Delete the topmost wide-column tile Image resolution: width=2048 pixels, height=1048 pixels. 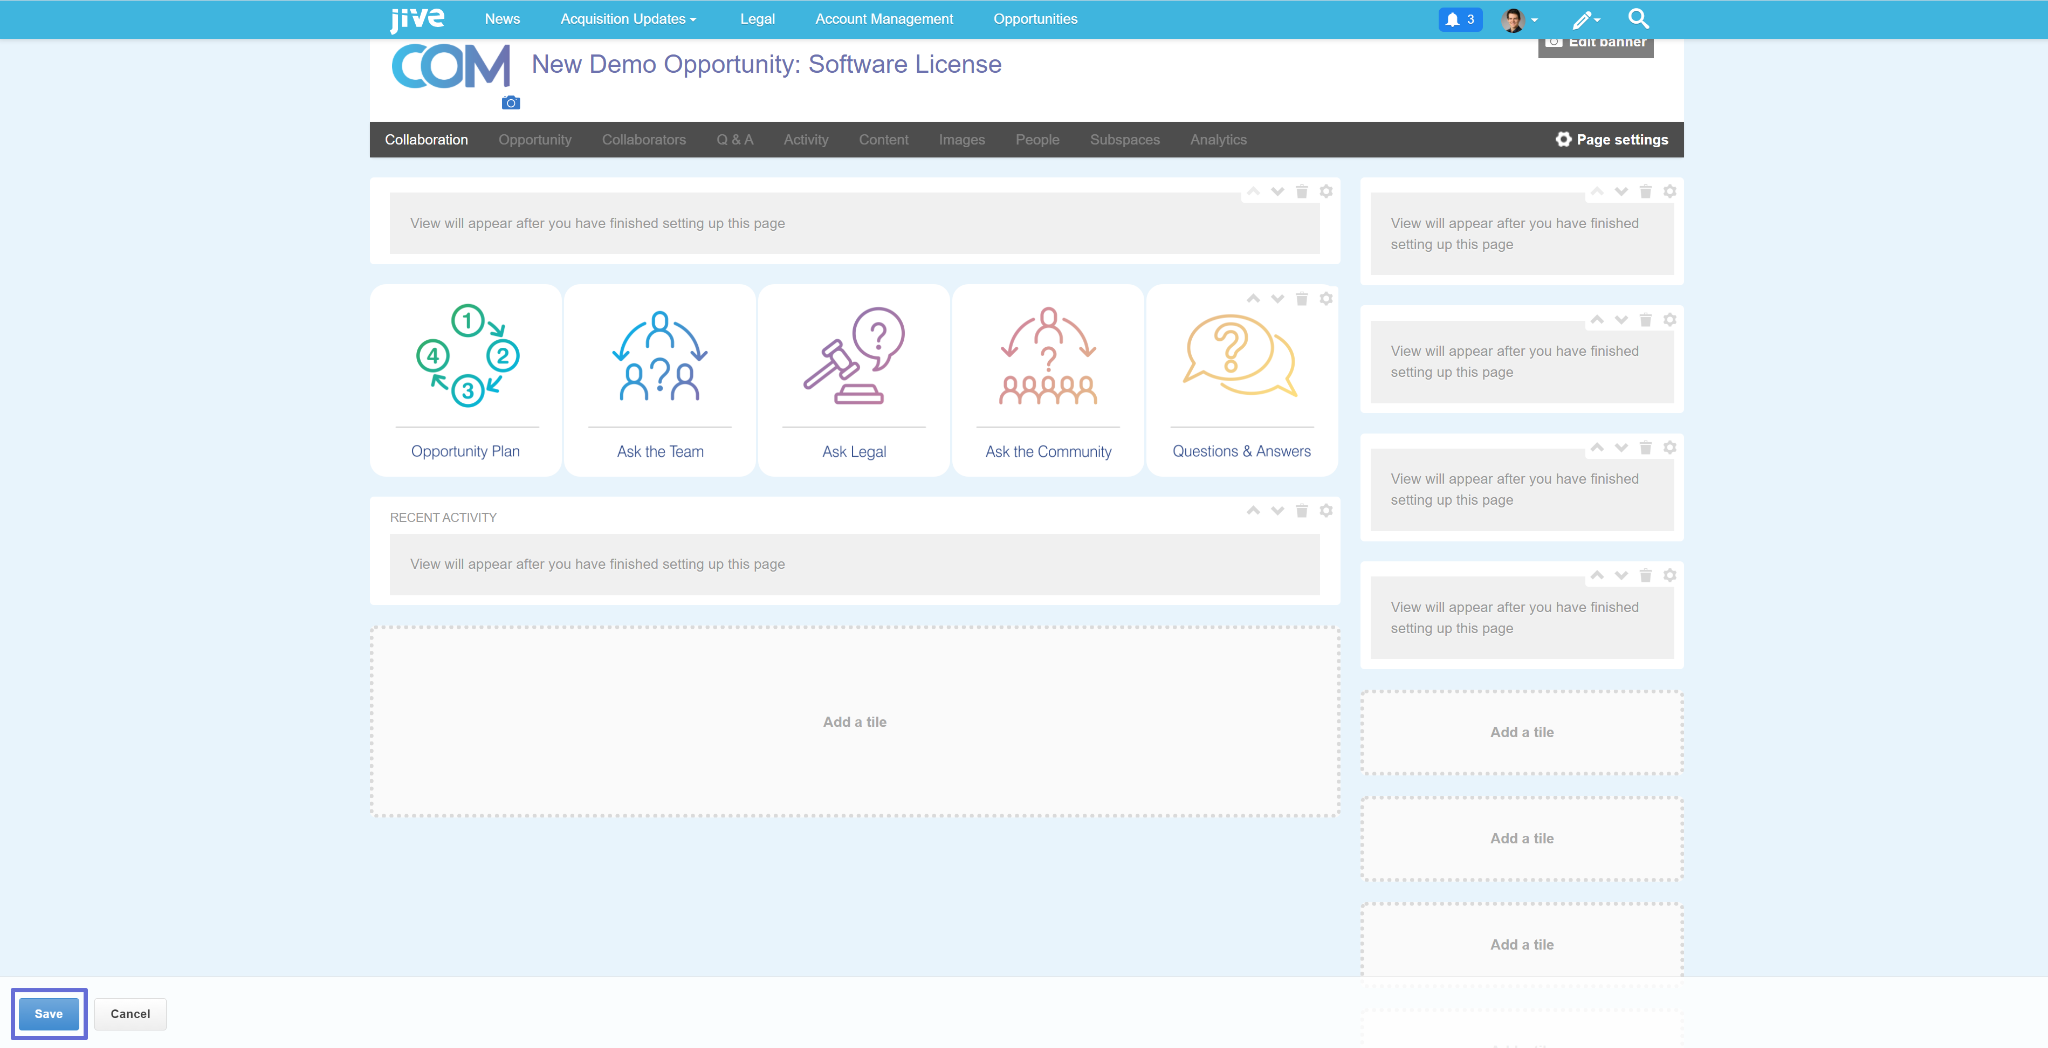(1302, 191)
